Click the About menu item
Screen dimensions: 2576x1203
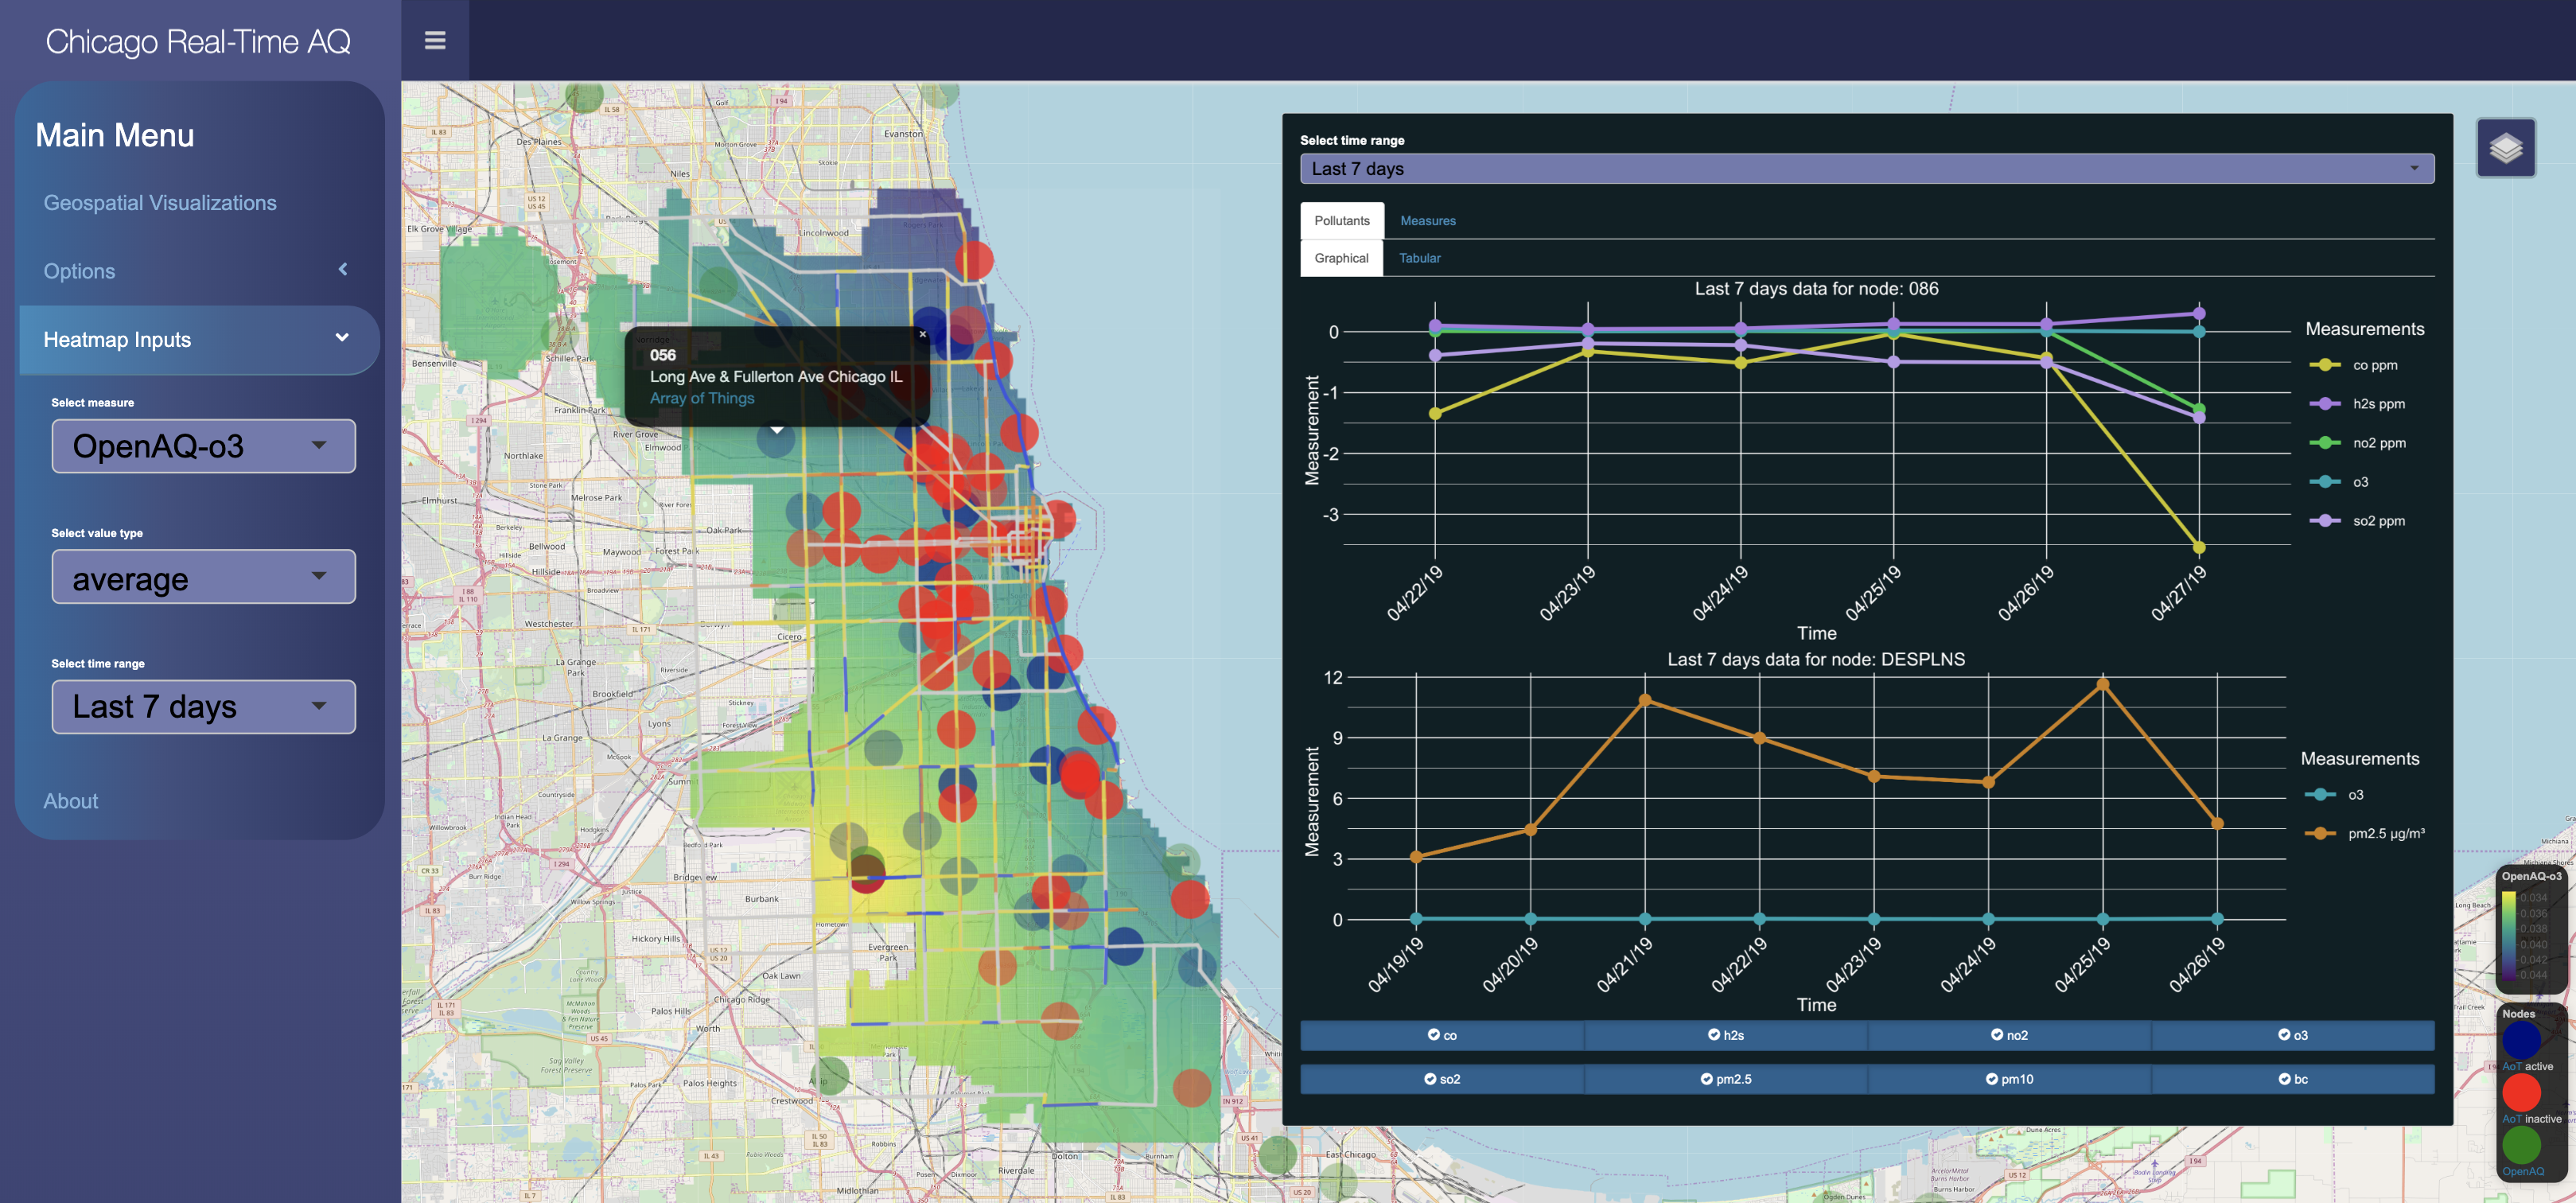[71, 799]
